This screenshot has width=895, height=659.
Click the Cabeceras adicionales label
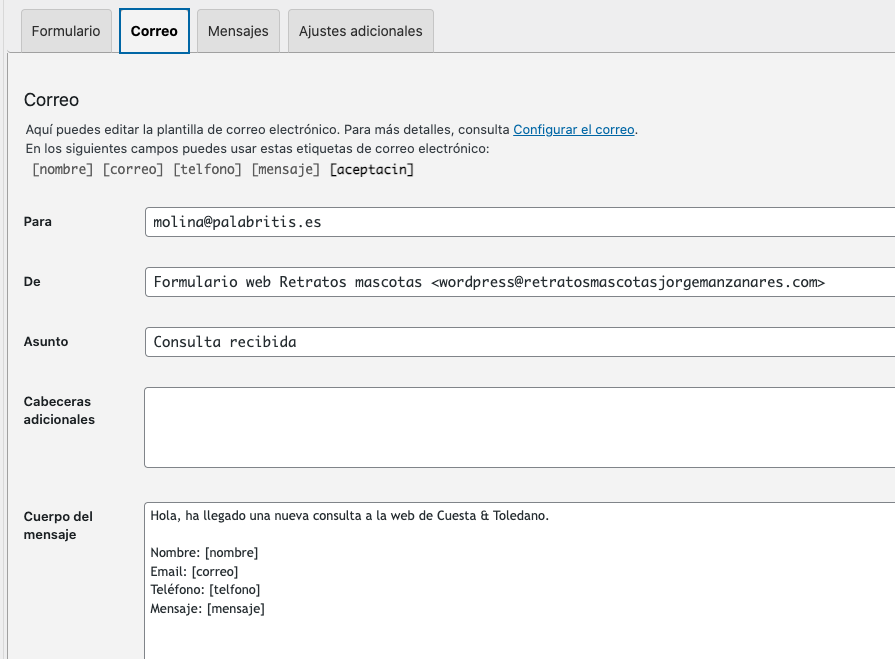coord(59,410)
